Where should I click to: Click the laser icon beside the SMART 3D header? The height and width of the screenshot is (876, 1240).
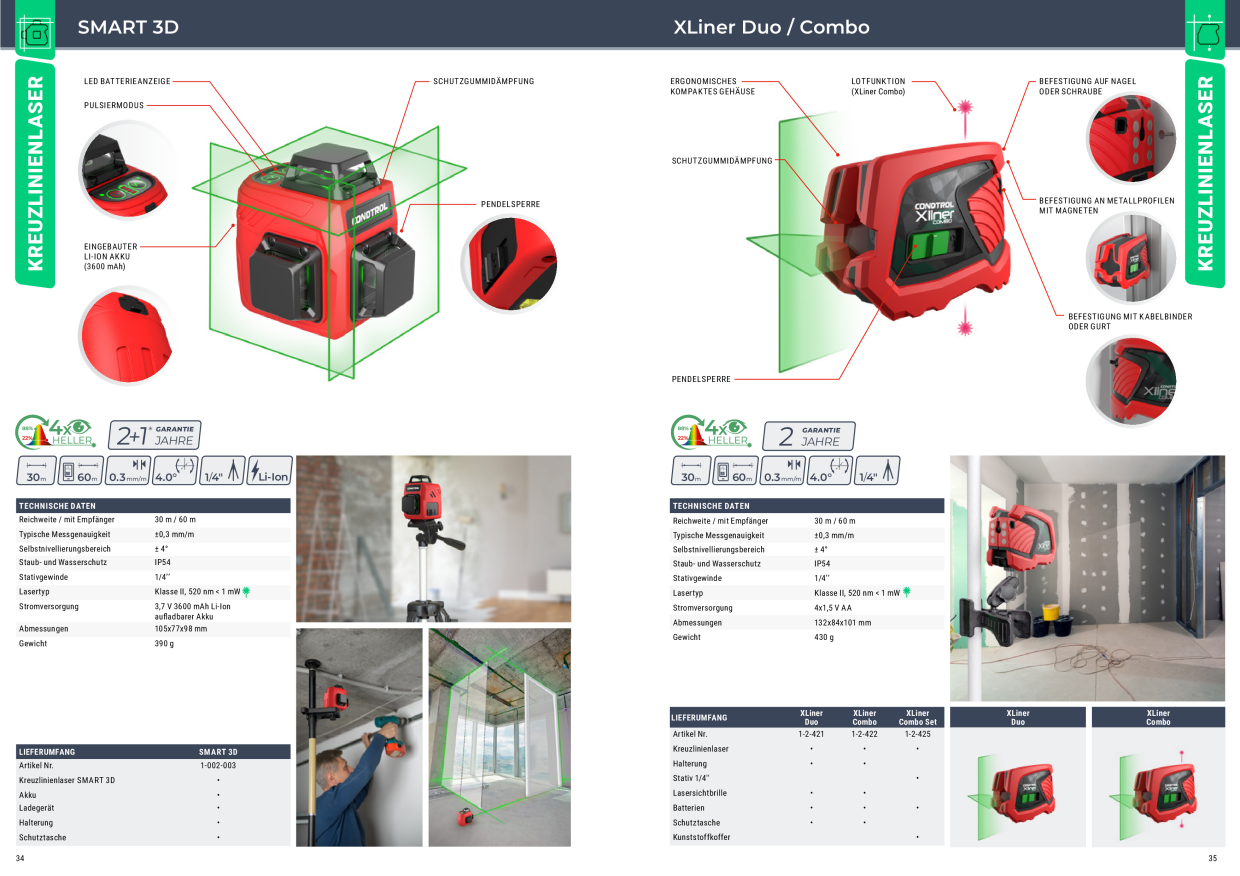tap(37, 35)
